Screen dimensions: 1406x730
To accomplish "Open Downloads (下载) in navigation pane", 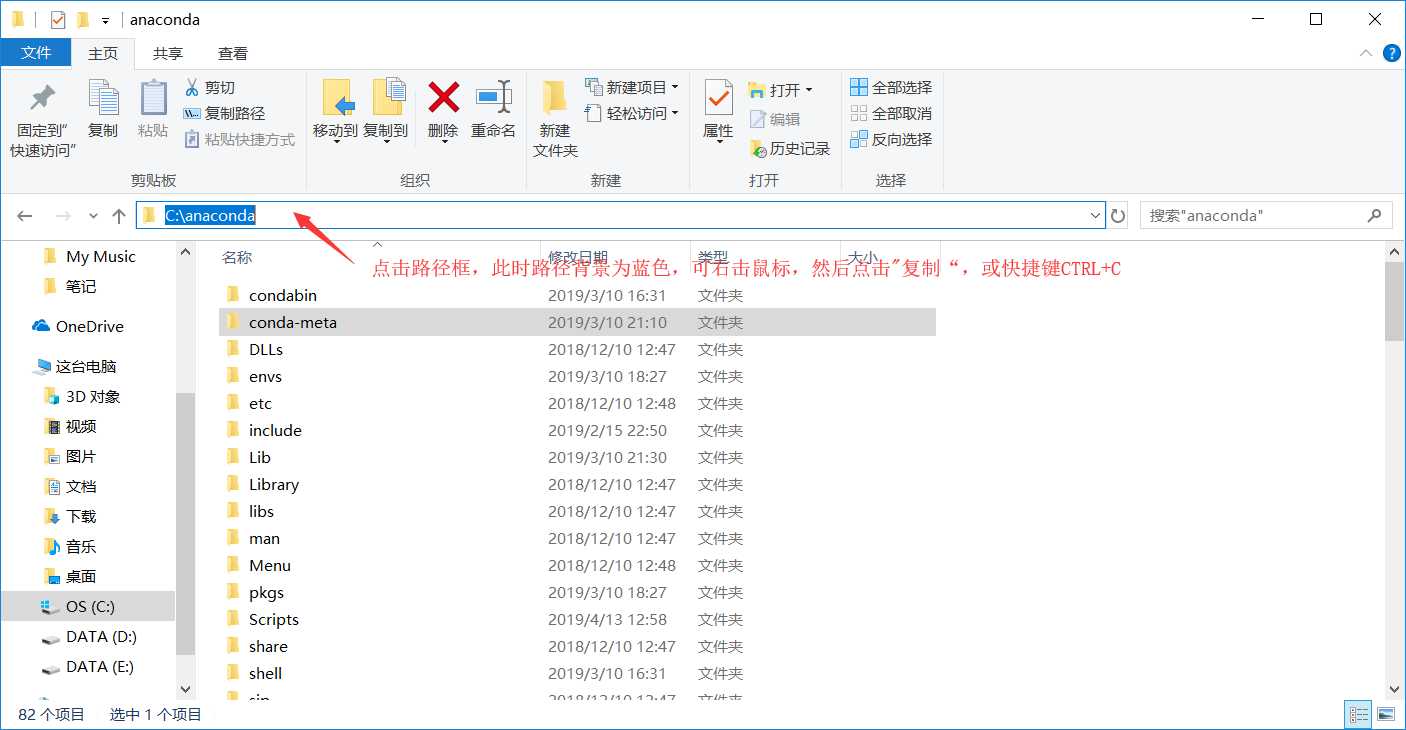I will coord(81,516).
